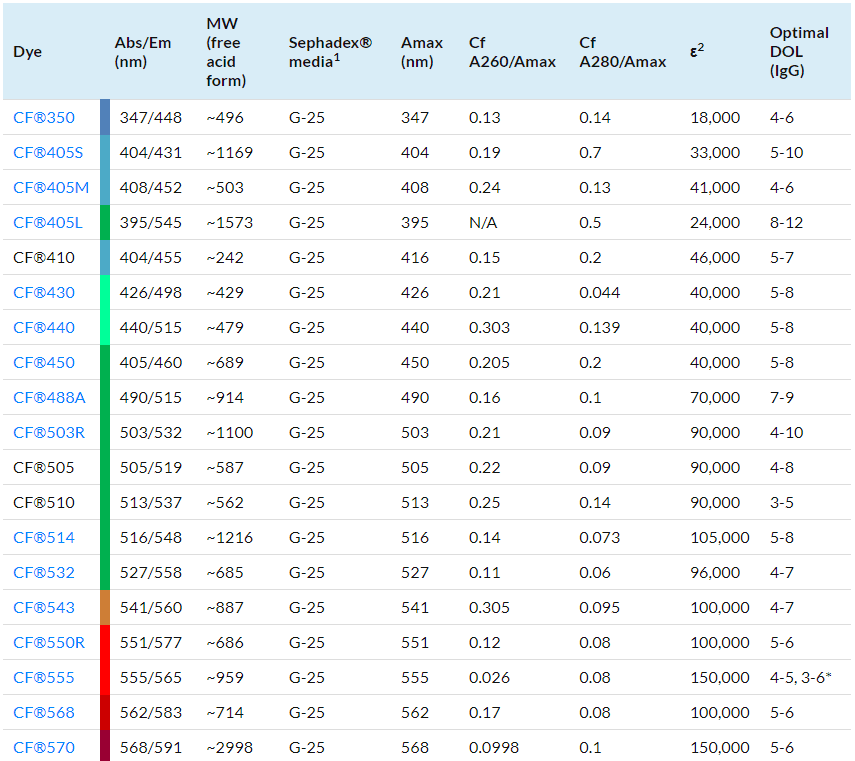Image resolution: width=855 pixels, height=761 pixels.
Task: Select the CF®430 dye link
Action: [x=43, y=293]
